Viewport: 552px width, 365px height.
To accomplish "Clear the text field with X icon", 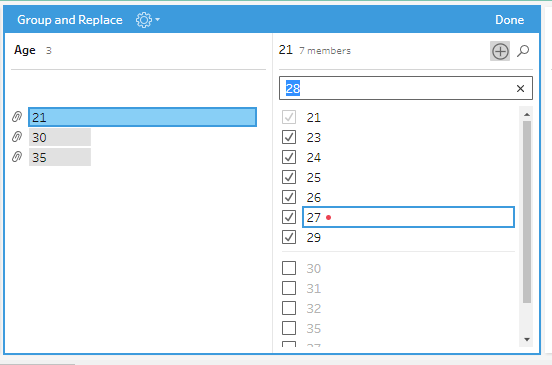I will [x=520, y=88].
